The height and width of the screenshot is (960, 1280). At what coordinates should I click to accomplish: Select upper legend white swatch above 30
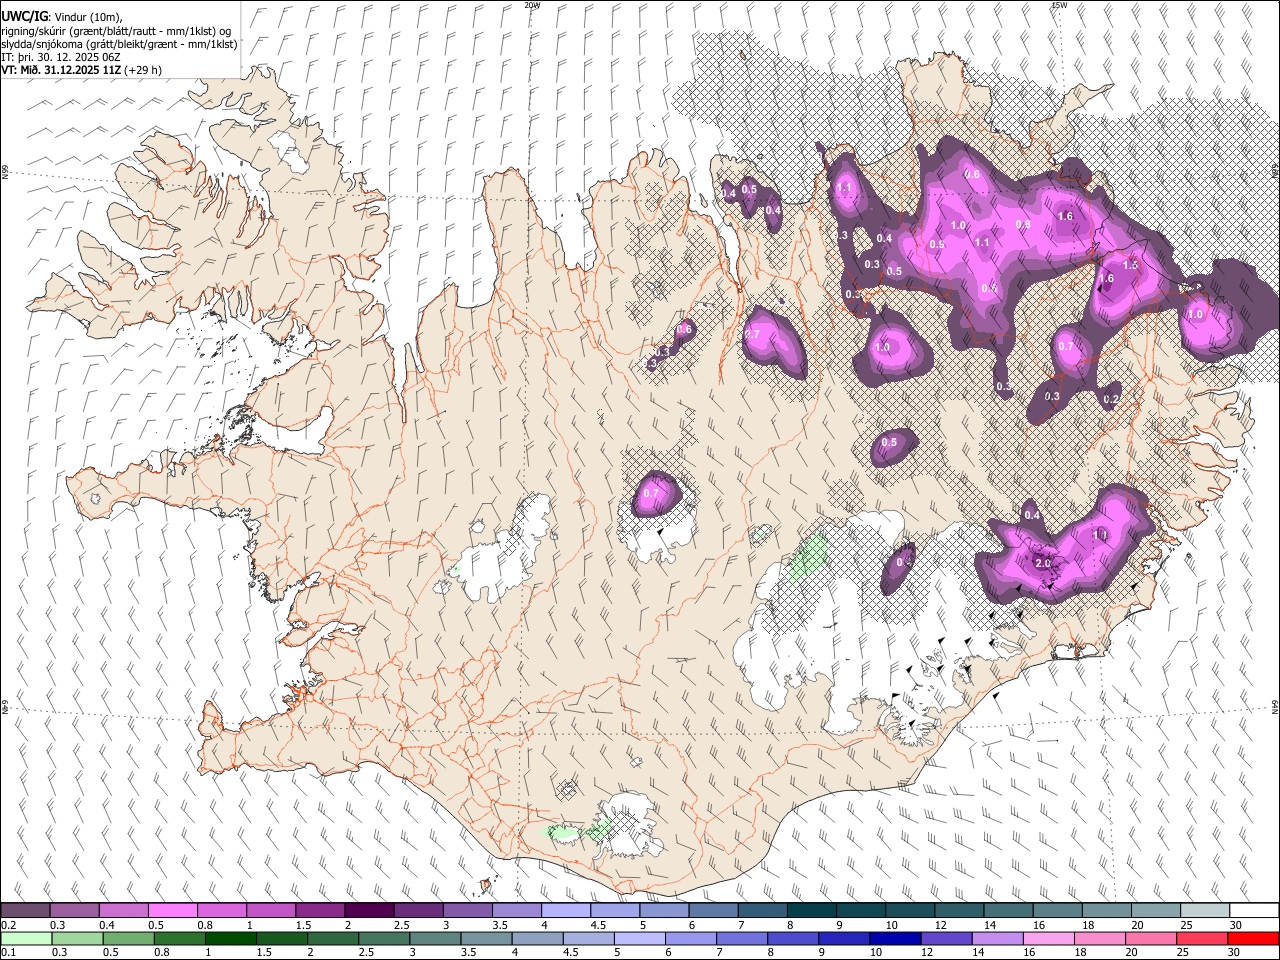click(1254, 911)
